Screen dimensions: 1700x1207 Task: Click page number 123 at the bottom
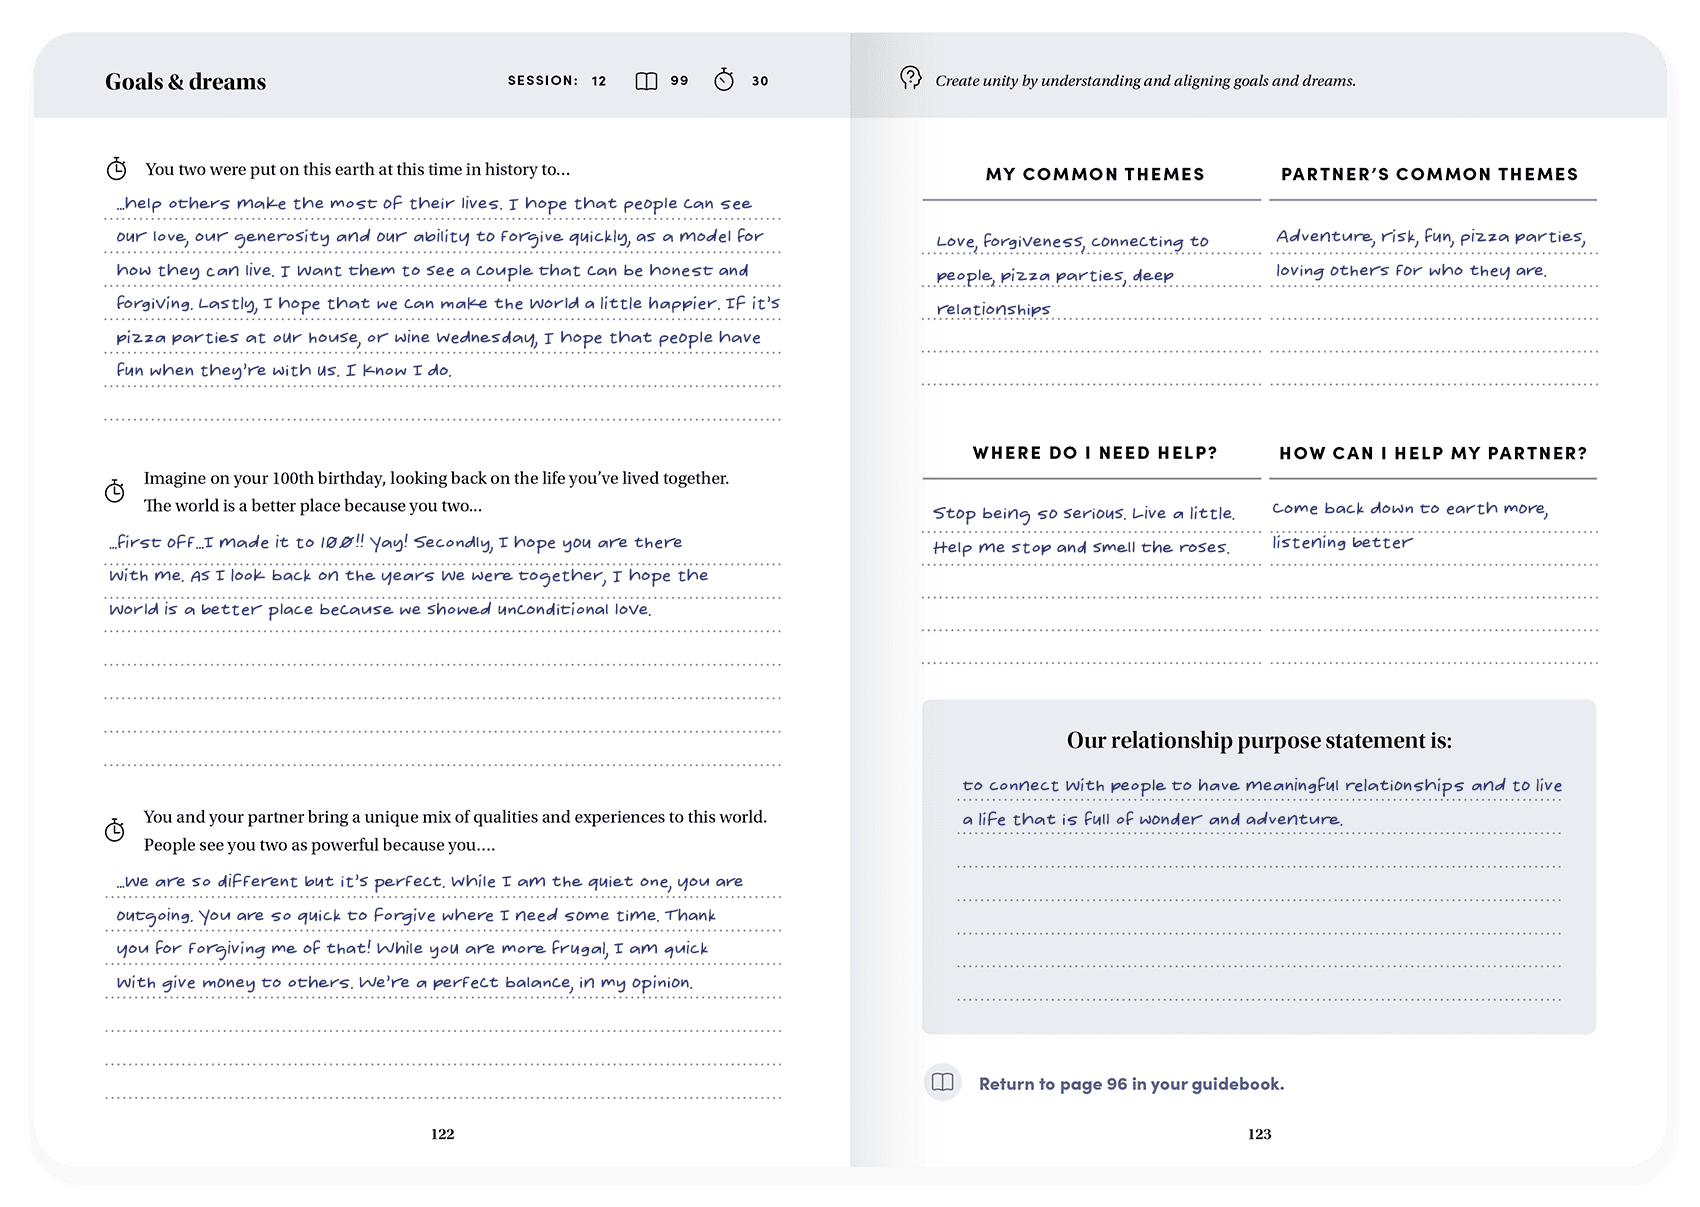(1260, 1134)
